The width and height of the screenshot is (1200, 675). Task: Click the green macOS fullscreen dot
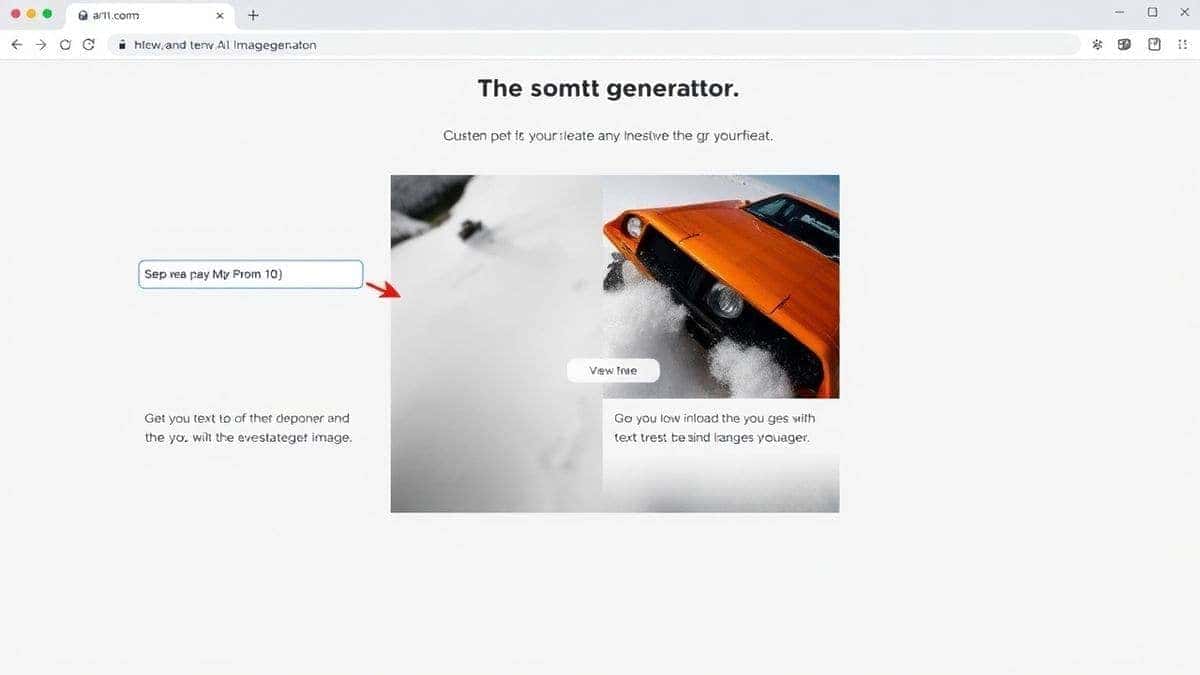coord(47,14)
